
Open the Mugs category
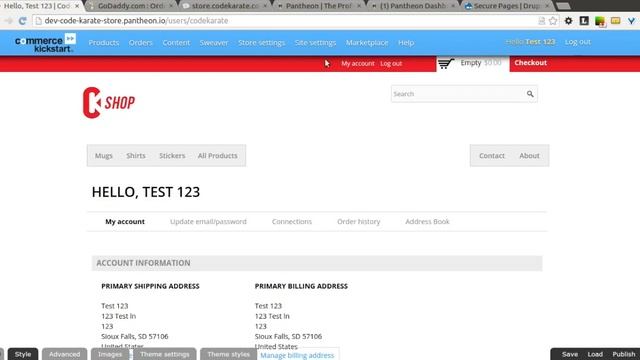point(104,156)
